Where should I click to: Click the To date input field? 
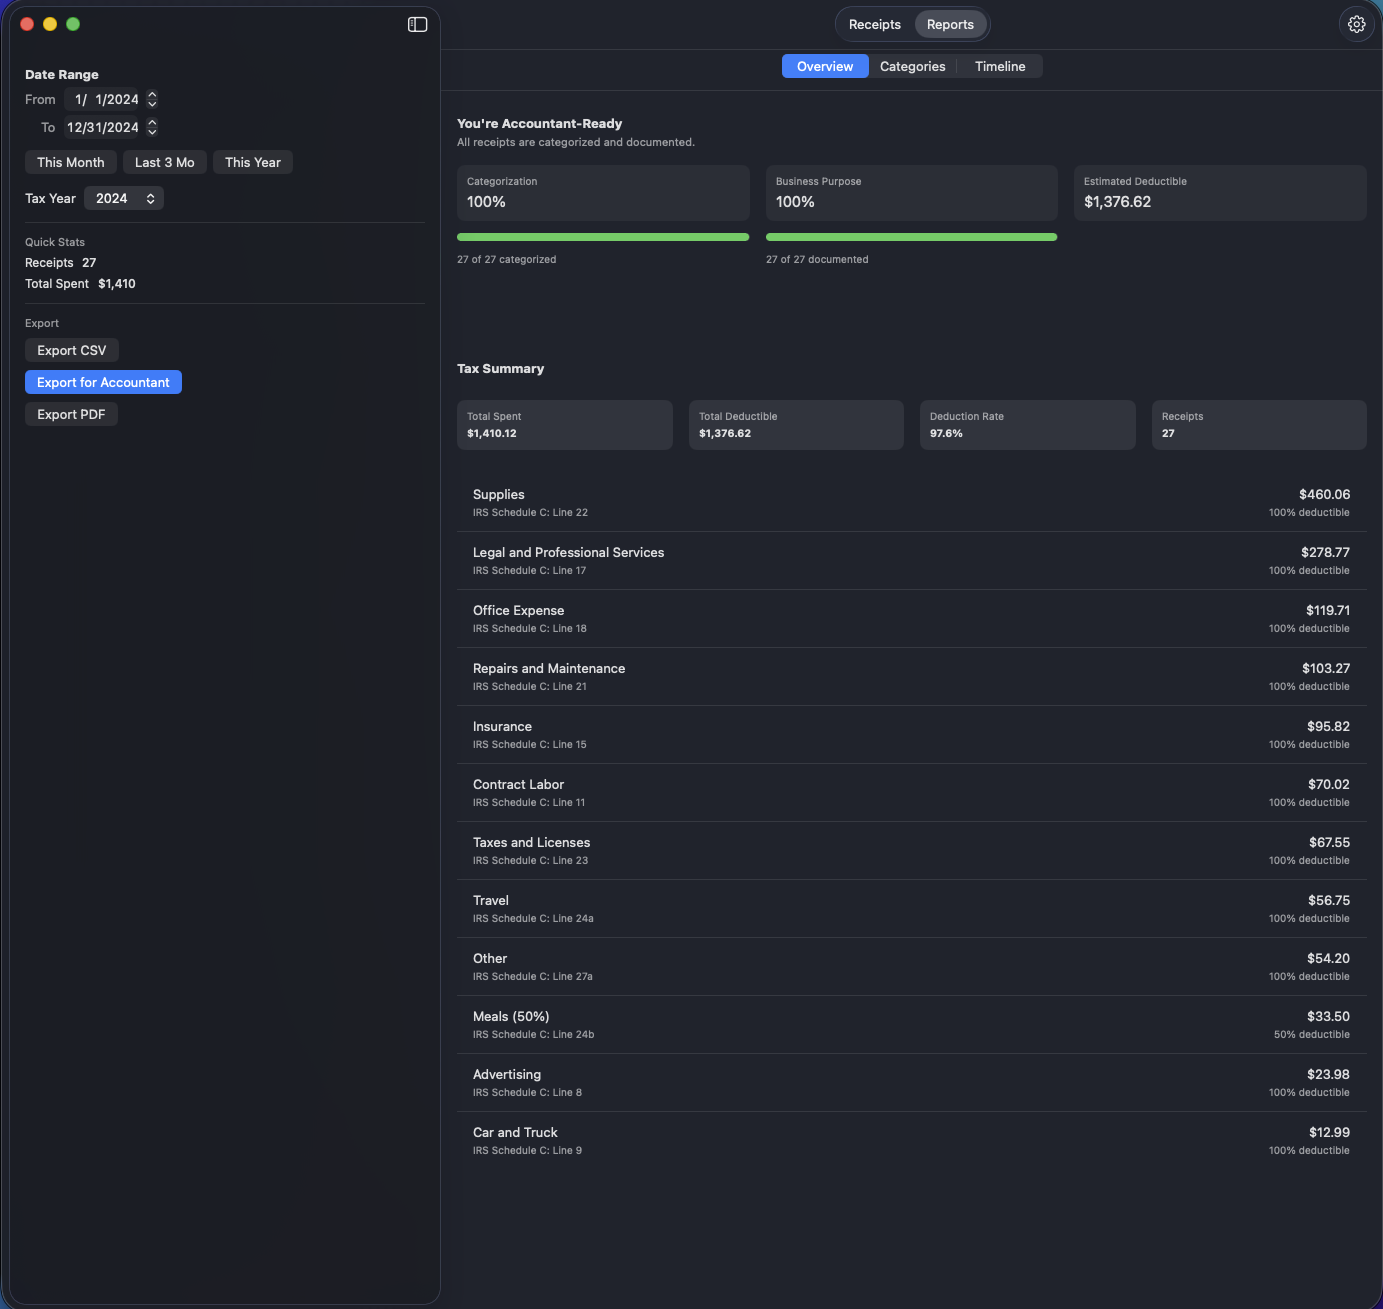coord(104,127)
